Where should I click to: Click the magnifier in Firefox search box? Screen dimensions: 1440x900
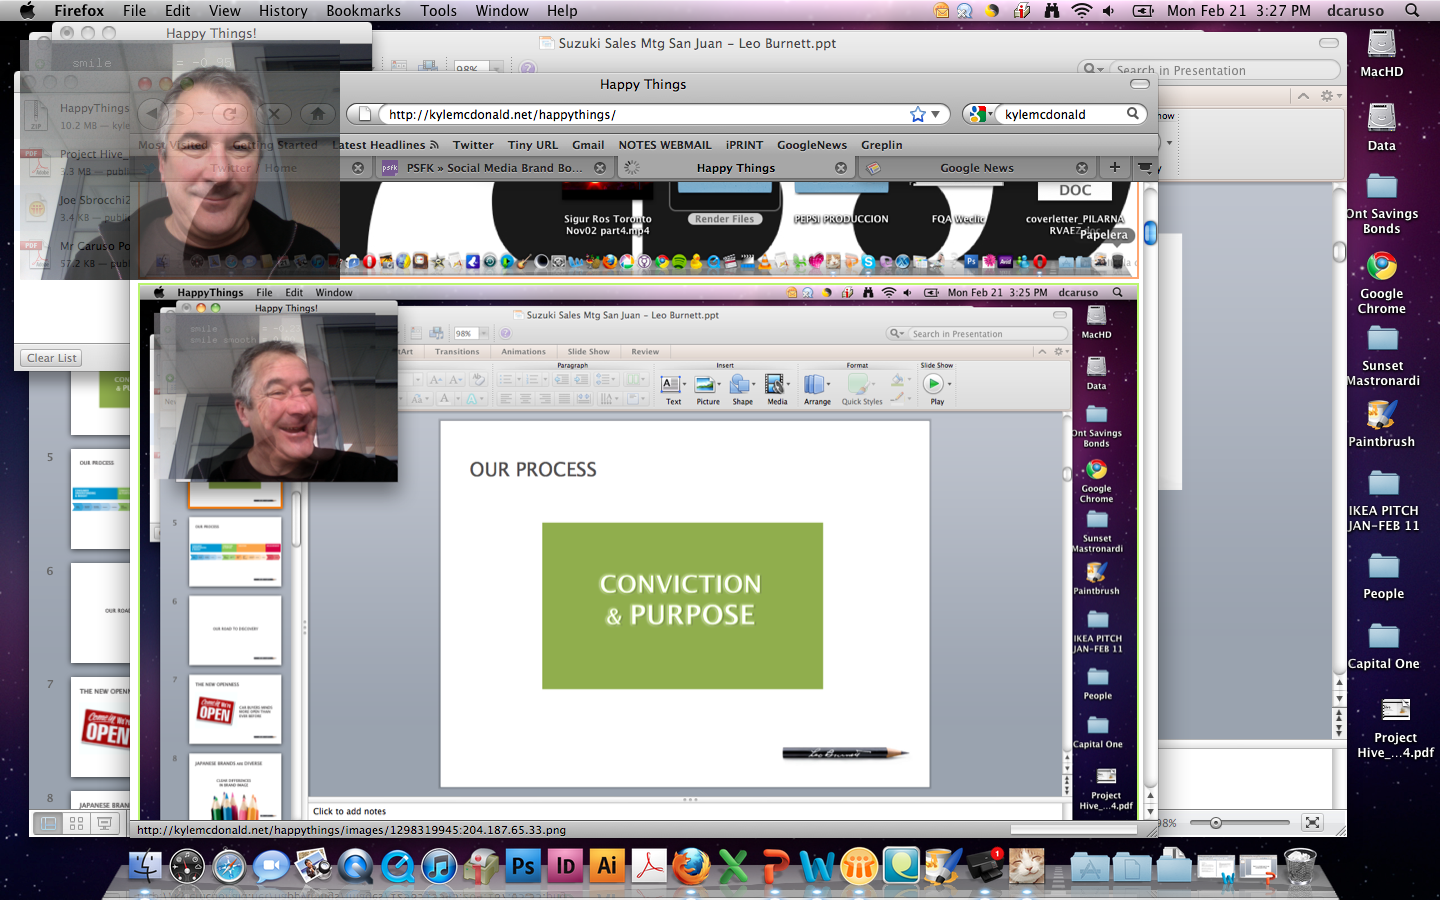click(1133, 114)
